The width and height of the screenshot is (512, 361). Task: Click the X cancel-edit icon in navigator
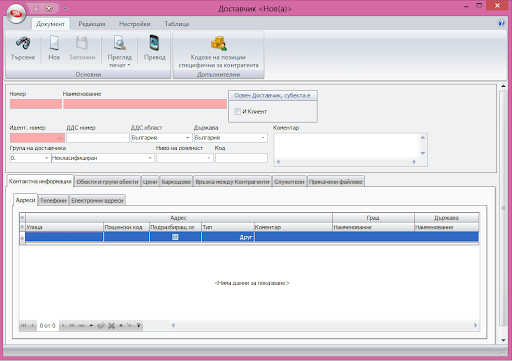coord(111,325)
